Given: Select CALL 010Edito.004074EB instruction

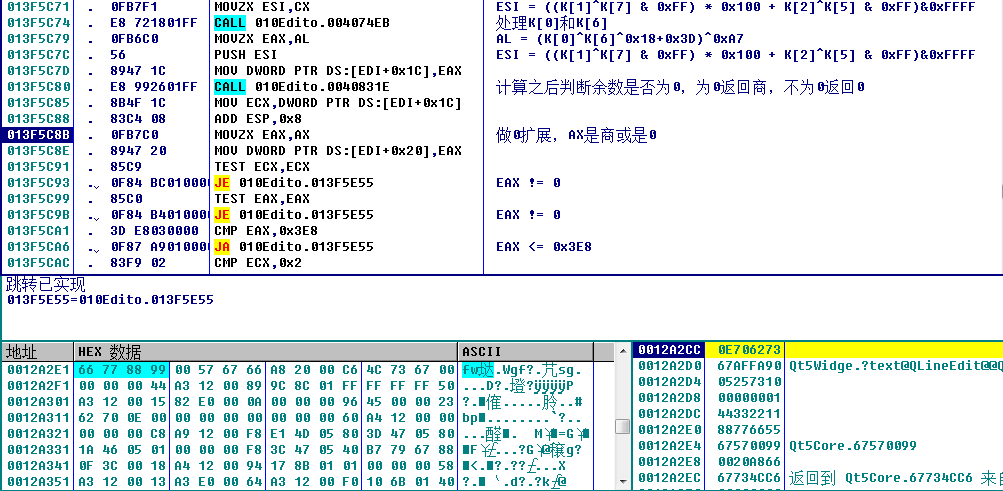Looking at the screenshot, I should (x=302, y=23).
